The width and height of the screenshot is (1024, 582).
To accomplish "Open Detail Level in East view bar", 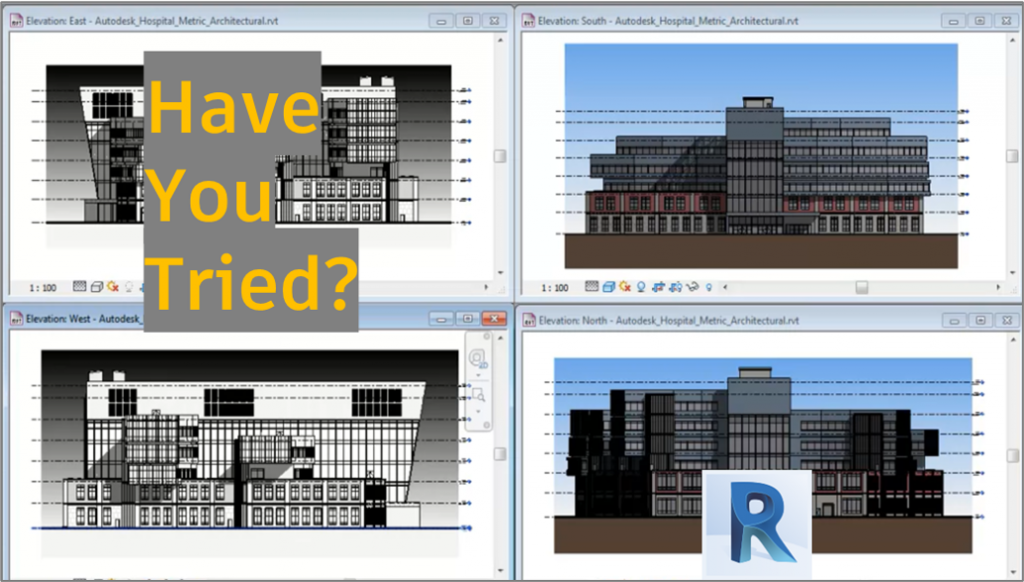I will click(80, 286).
